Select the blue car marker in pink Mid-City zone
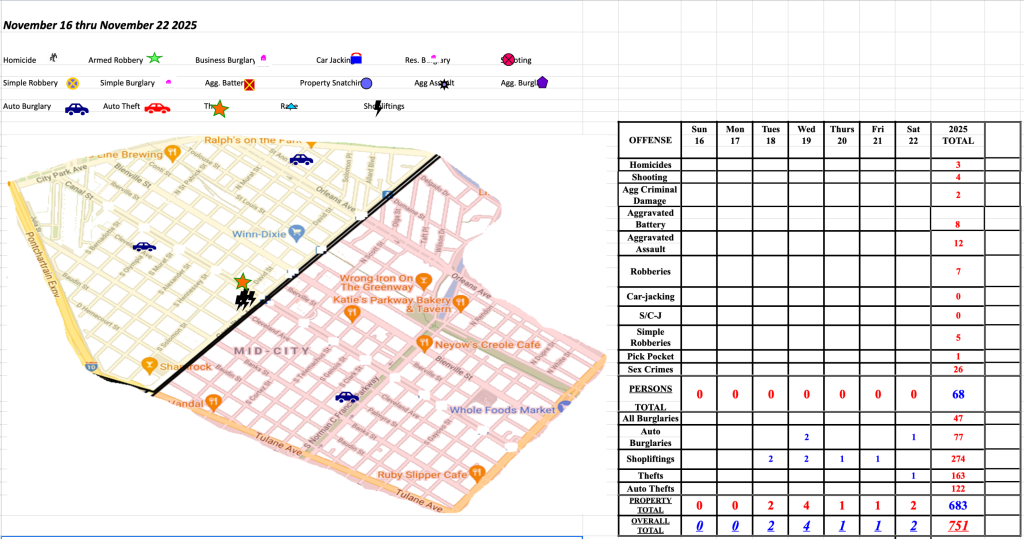 pyautogui.click(x=346, y=397)
